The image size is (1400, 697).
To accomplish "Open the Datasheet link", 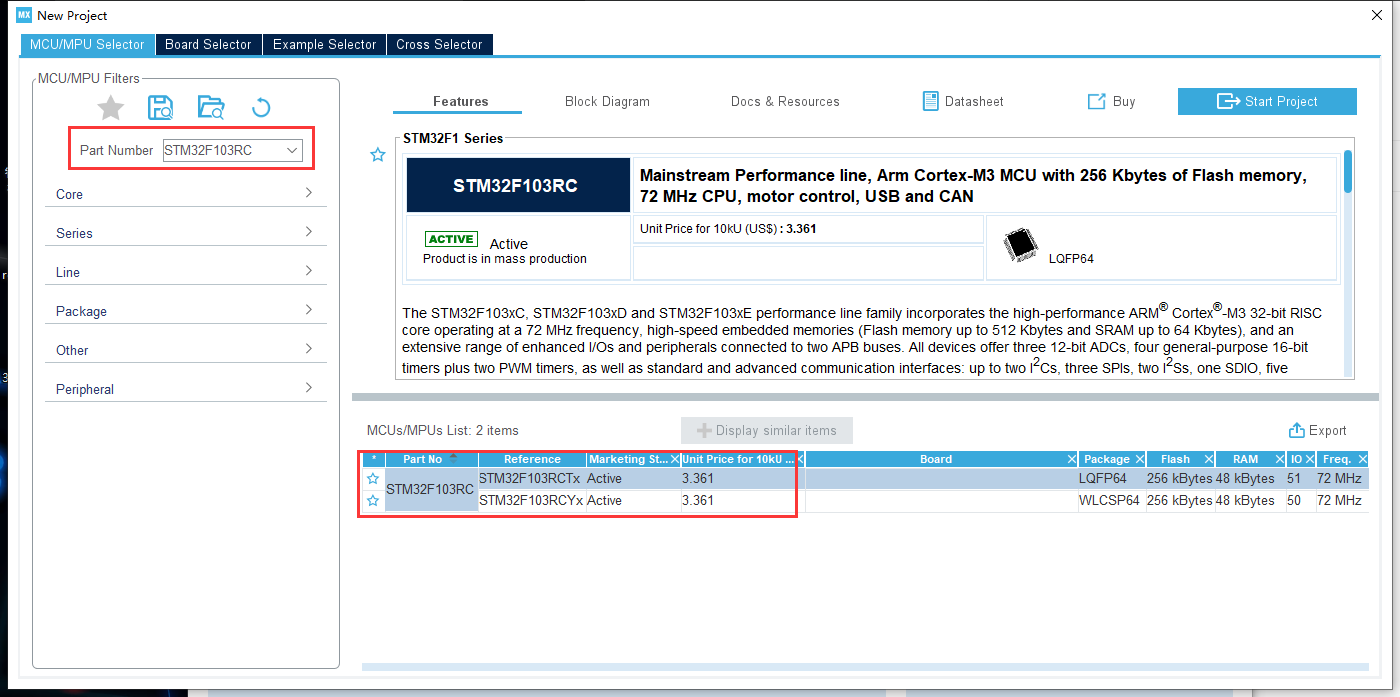I will pos(962,101).
